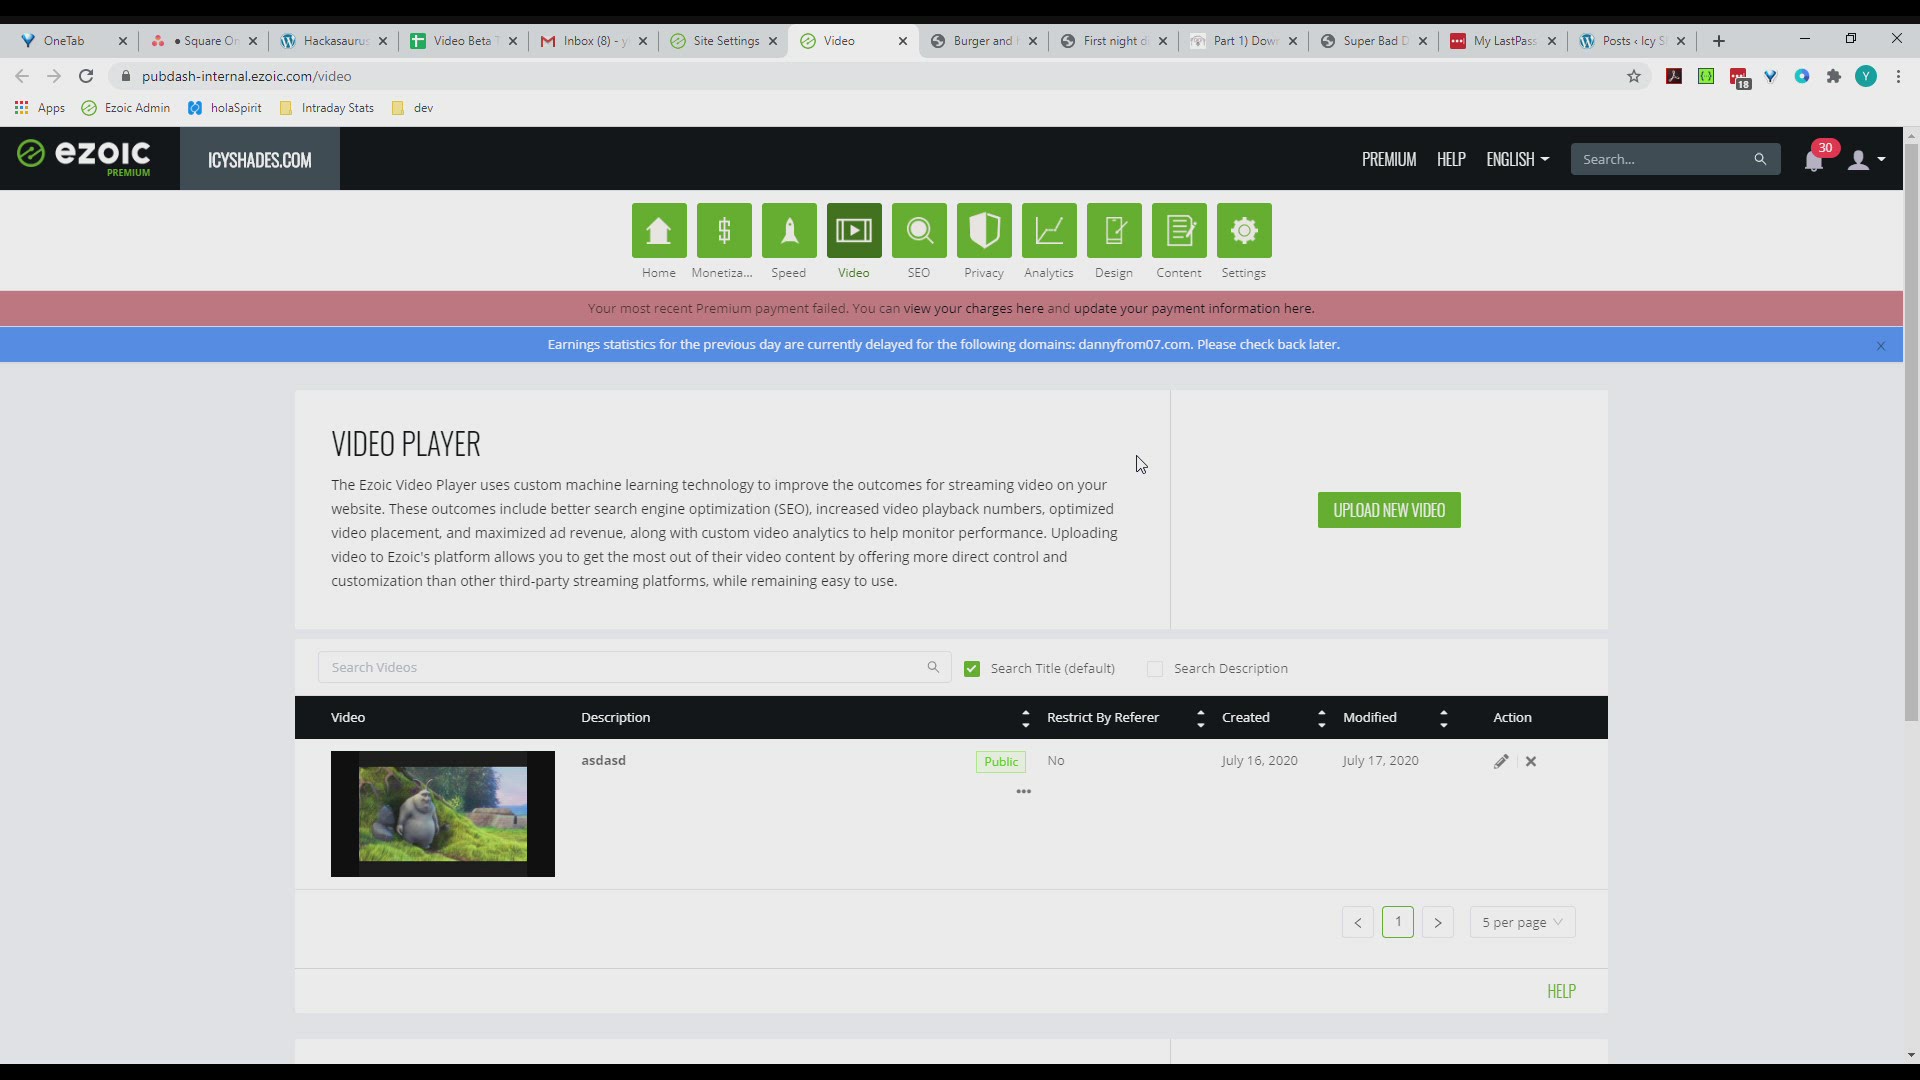
Task: Select the Video player icon
Action: pyautogui.click(x=854, y=230)
